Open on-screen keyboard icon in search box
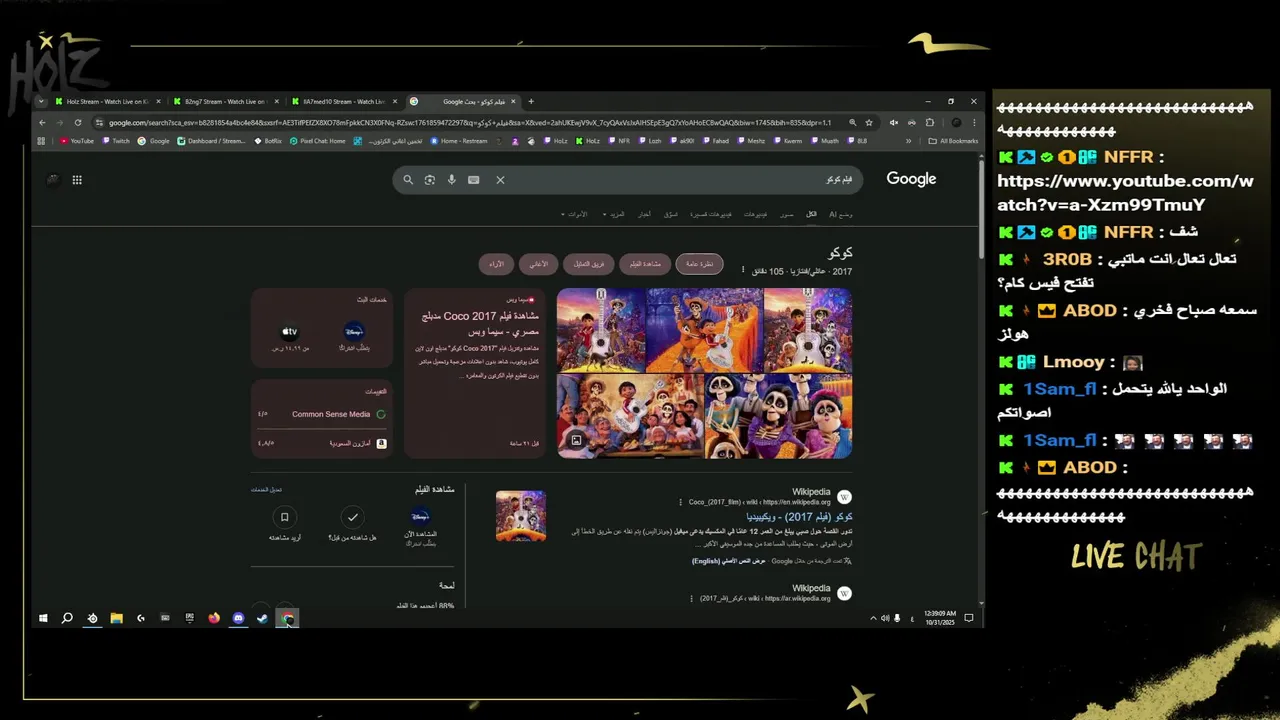Image resolution: width=1280 pixels, height=720 pixels. click(x=474, y=180)
